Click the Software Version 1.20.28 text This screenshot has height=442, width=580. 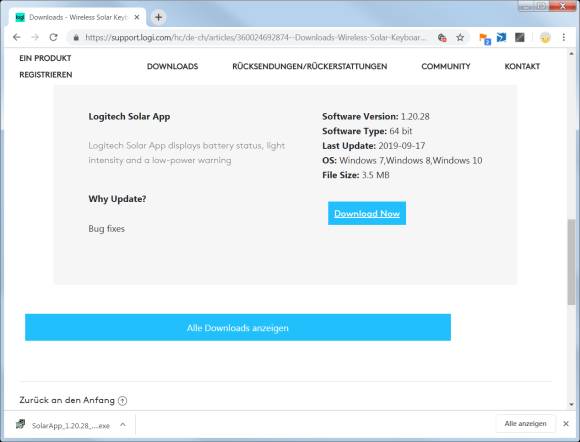[x=376, y=117]
